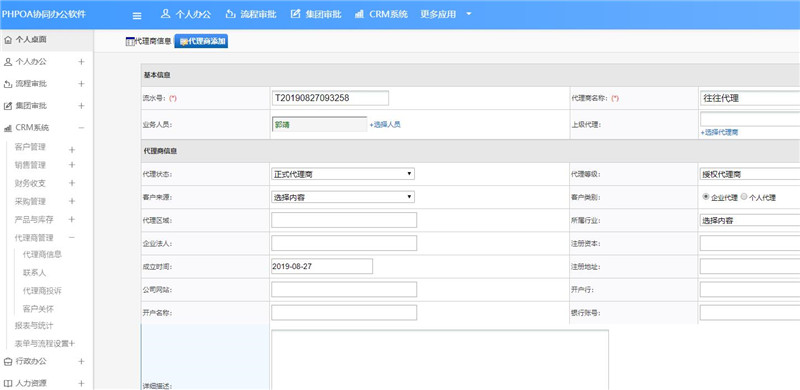The image size is (800, 390).
Task: Click +选择代理商 link
Action: pyautogui.click(x=719, y=133)
